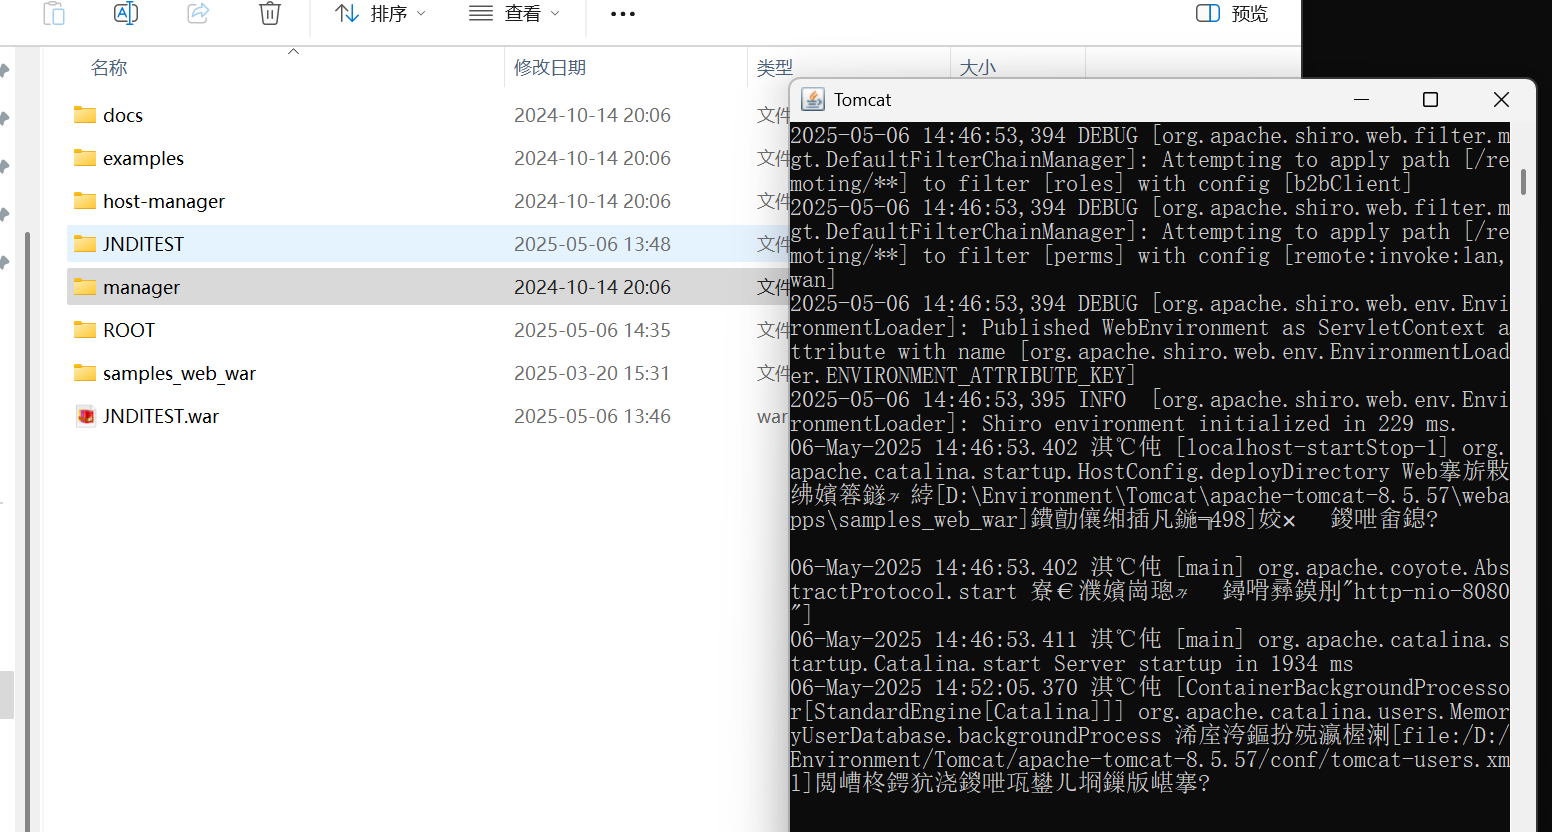The height and width of the screenshot is (832, 1552).
Task: Sort files by the 大小 column header
Action: click(978, 68)
